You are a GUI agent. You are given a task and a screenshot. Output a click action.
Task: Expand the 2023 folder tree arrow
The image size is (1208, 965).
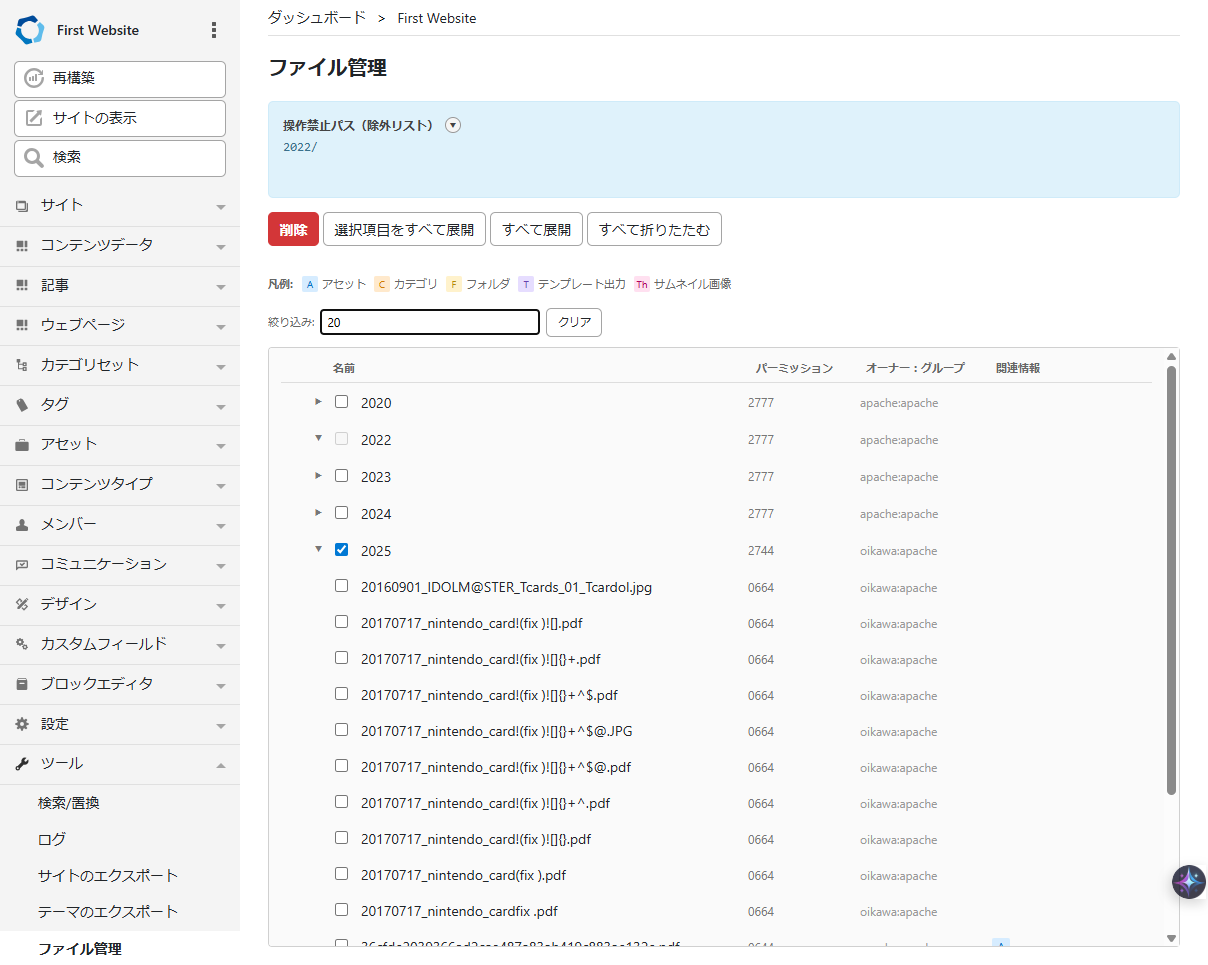(318, 476)
